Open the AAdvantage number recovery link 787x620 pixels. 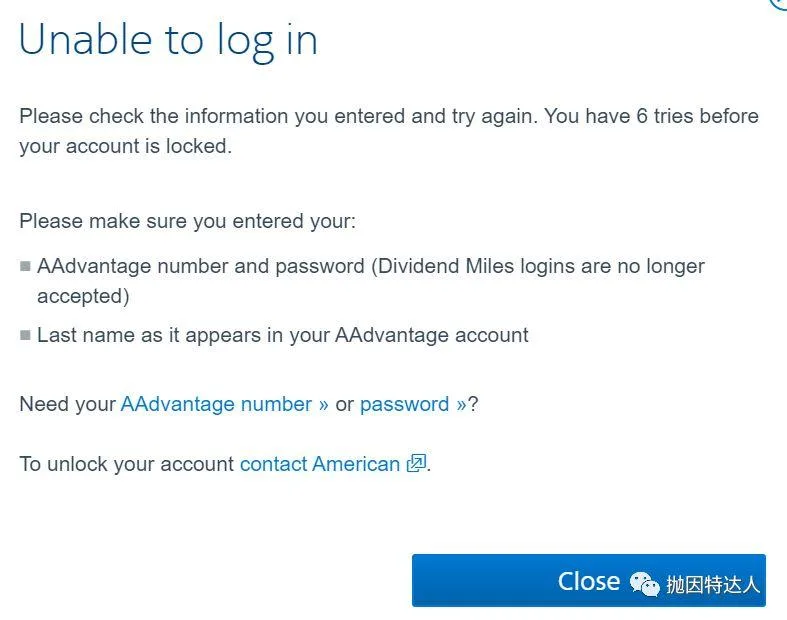click(x=224, y=404)
